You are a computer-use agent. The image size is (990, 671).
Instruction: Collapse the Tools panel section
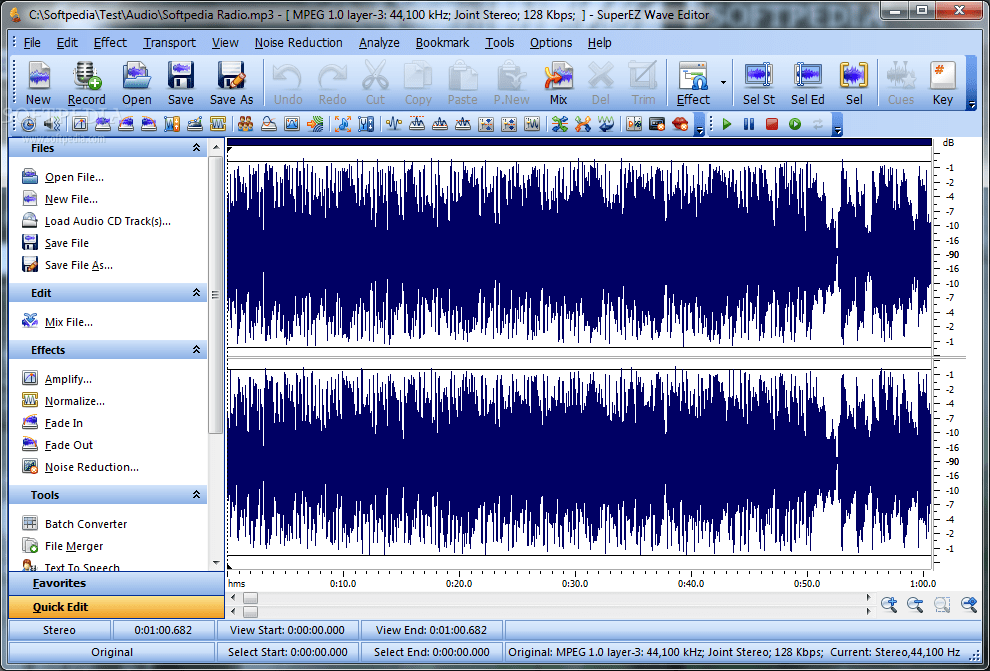[x=196, y=495]
